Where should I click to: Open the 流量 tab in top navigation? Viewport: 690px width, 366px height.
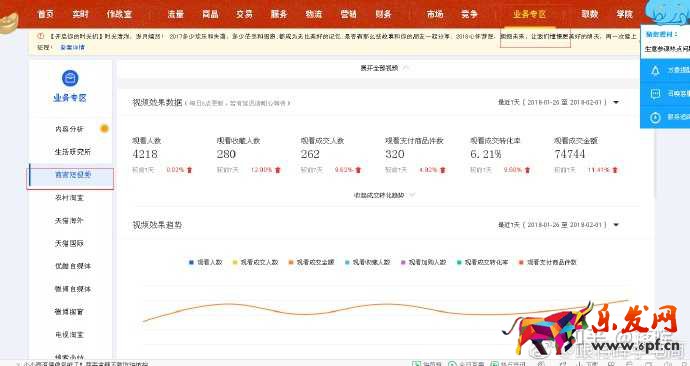tap(175, 14)
